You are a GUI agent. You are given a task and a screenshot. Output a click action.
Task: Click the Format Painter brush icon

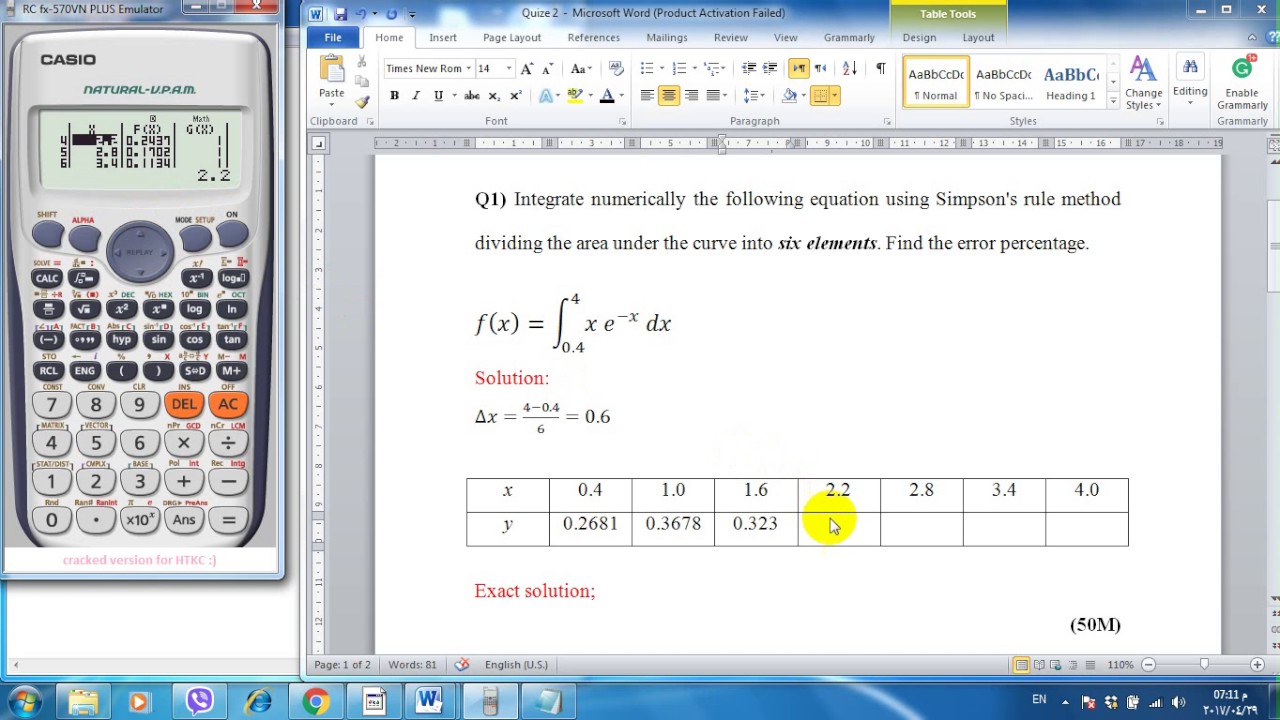click(x=362, y=102)
